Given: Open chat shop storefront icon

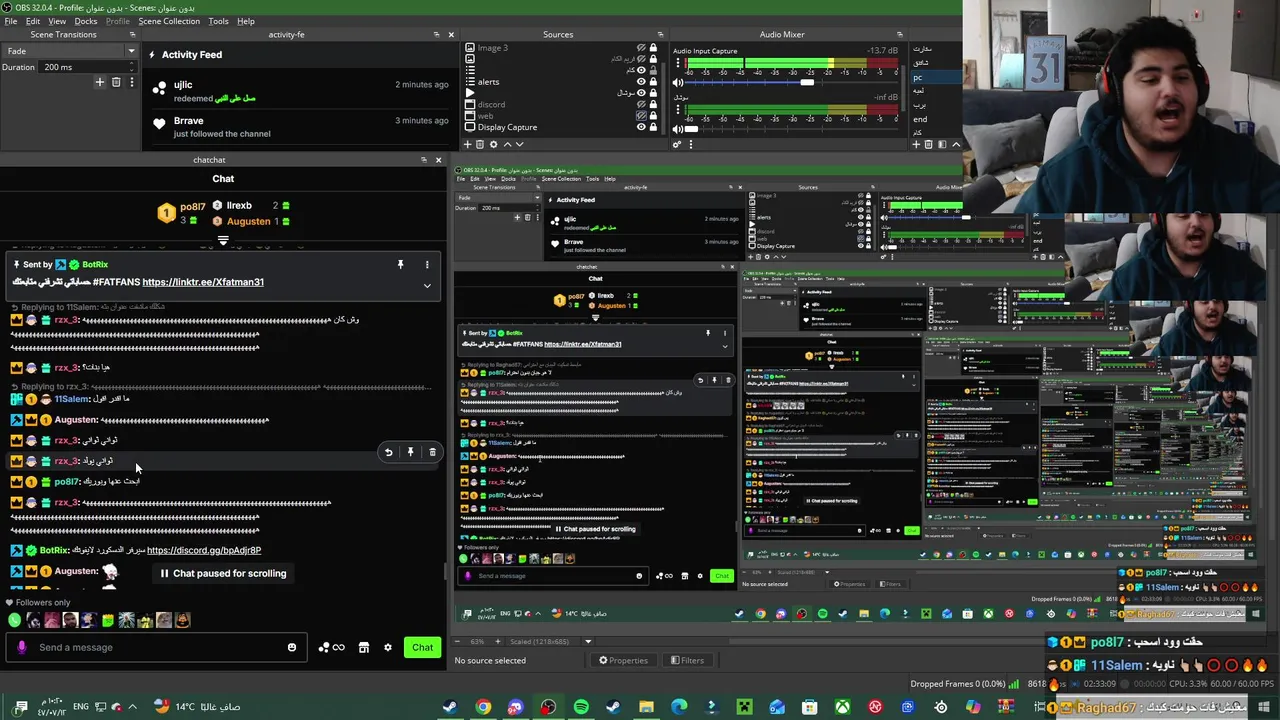Looking at the screenshot, I should point(364,647).
